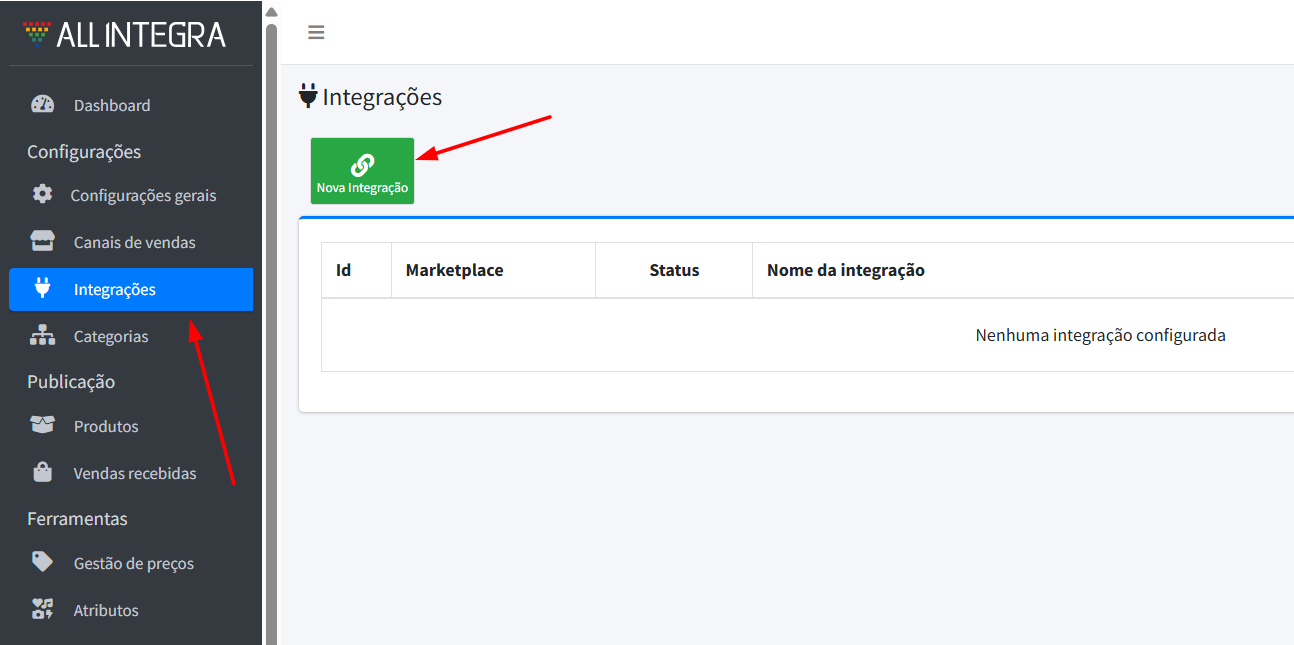
Task: Click the Canais de vendas store icon
Action: (42, 242)
